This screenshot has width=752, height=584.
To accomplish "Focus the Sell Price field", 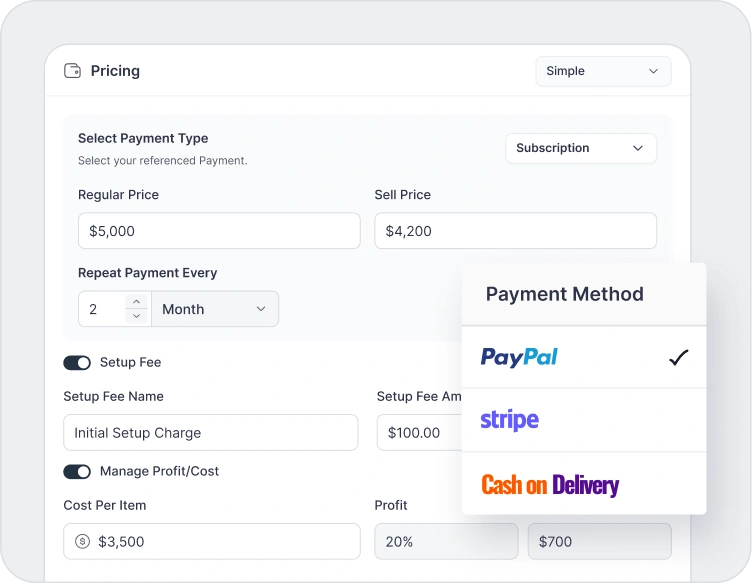I will pos(515,231).
